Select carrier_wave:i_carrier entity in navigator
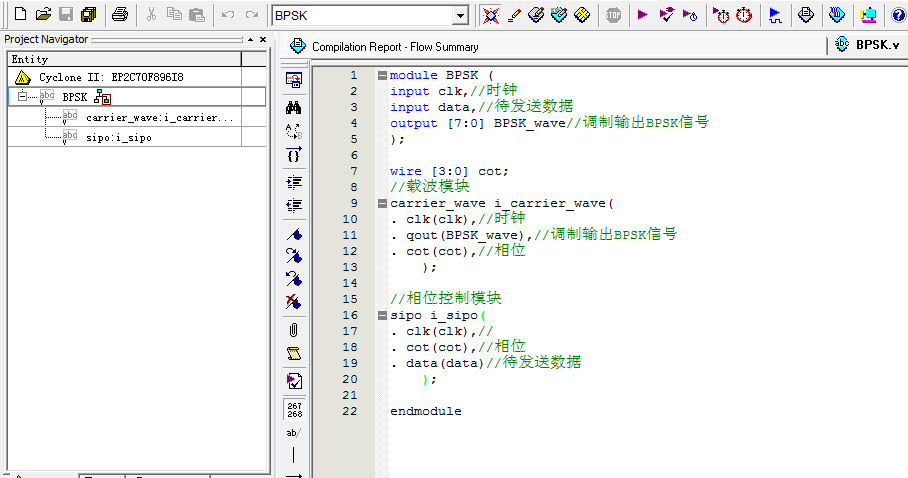The width and height of the screenshot is (908, 478). [x=160, y=117]
